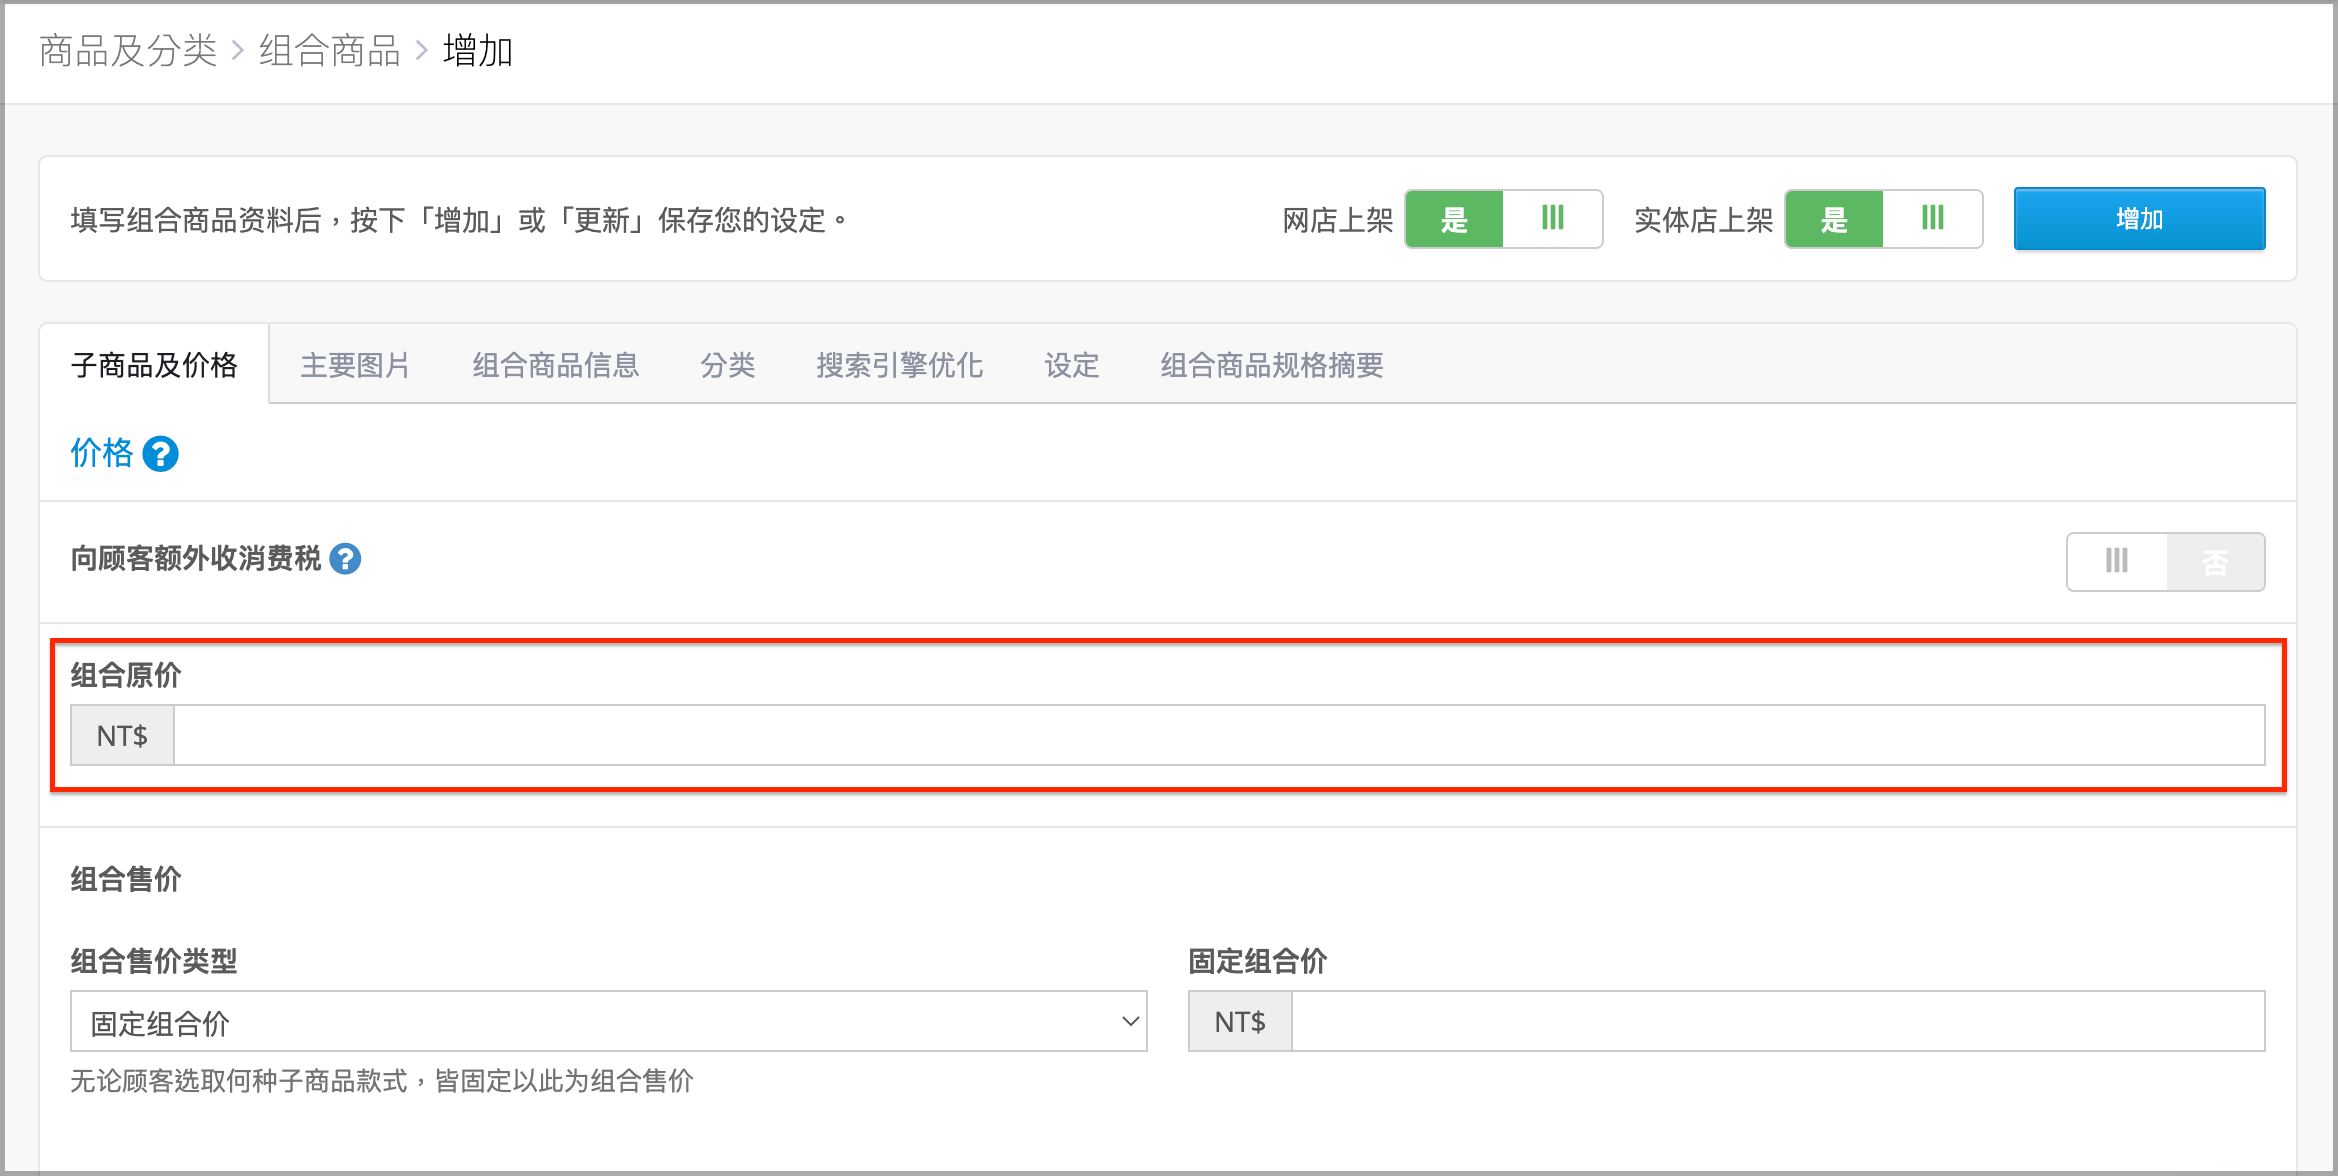Focus the 组合原价 price input field
The image size is (2338, 1176).
tap(1219, 735)
